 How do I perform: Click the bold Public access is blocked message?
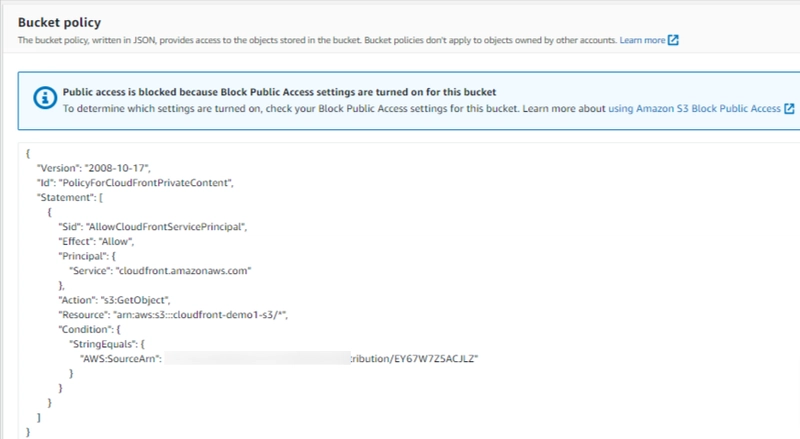(279, 92)
